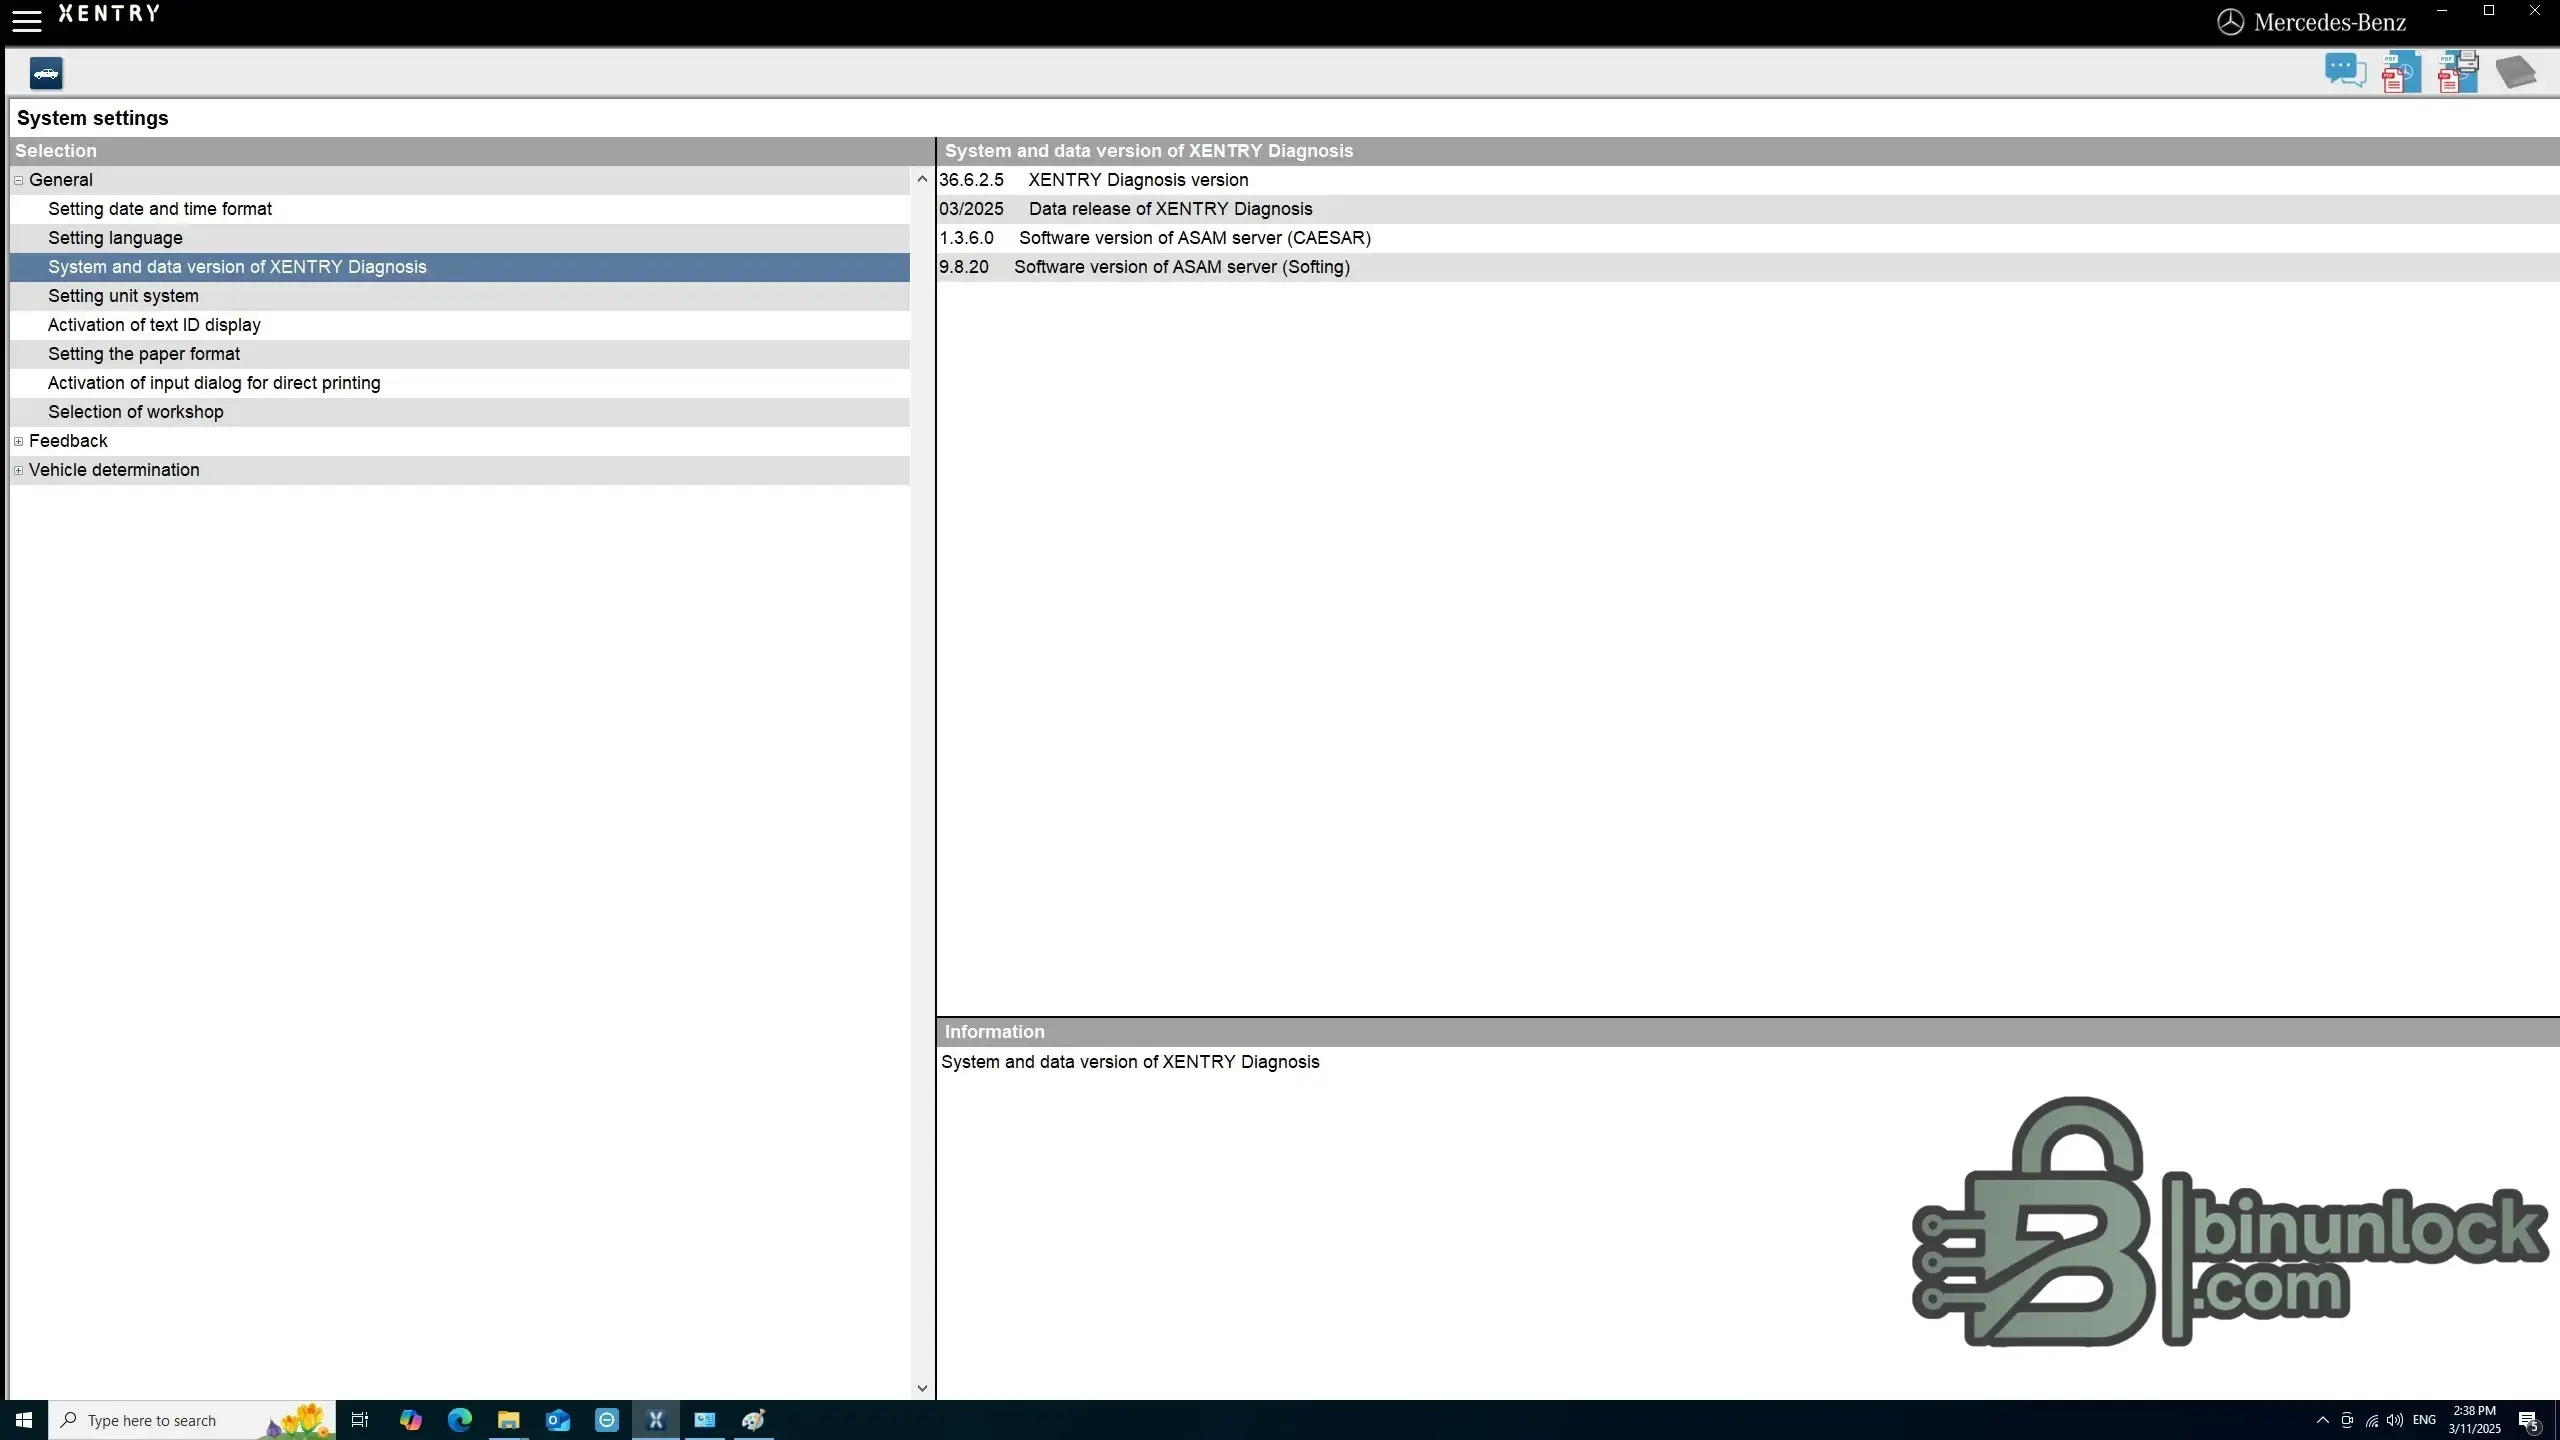Click the Type here to search box
The image size is (2560, 1440).
coord(192,1420)
